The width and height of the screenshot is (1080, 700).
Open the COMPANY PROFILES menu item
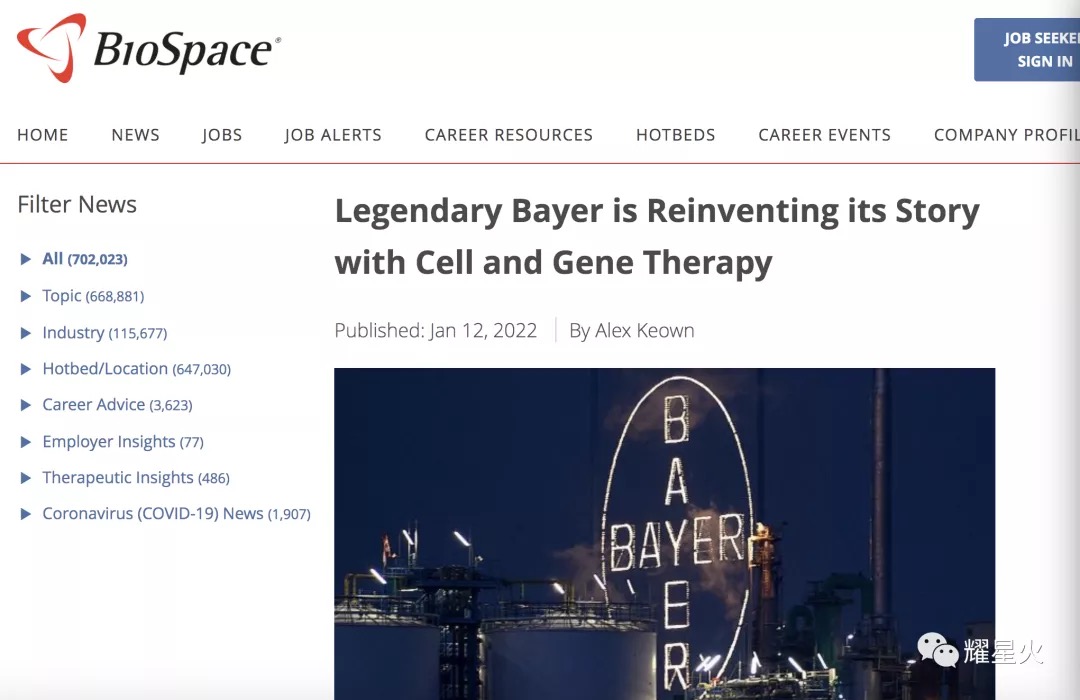tap(1007, 135)
